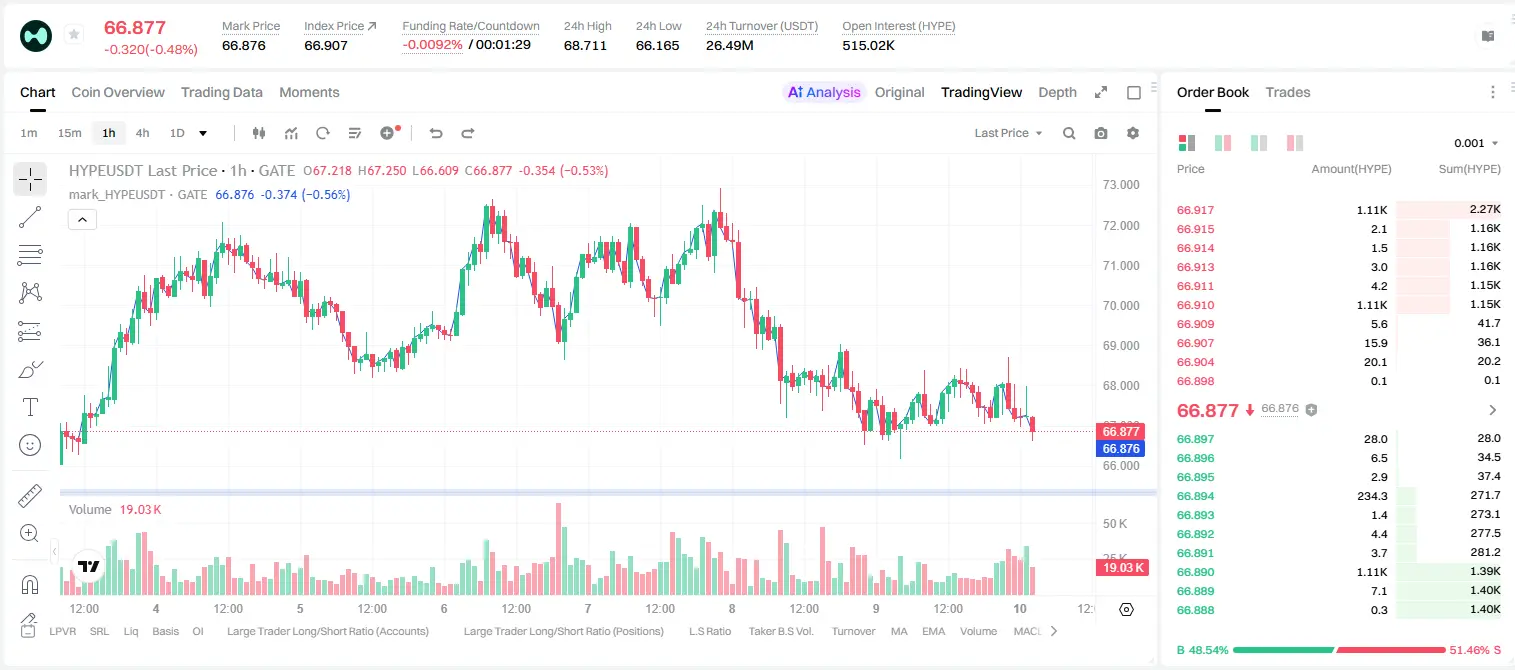The height and width of the screenshot is (670, 1515).
Task: Undo the last chart action
Action: [436, 133]
